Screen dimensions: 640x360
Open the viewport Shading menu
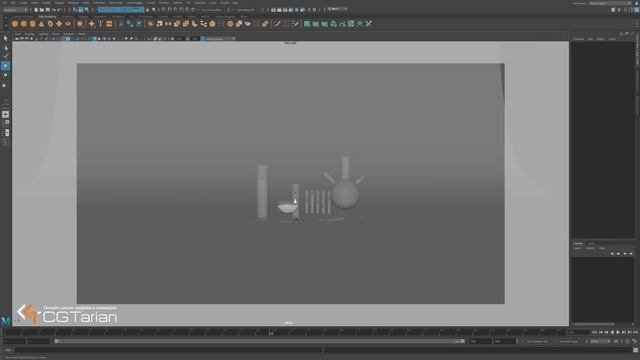tap(30, 34)
